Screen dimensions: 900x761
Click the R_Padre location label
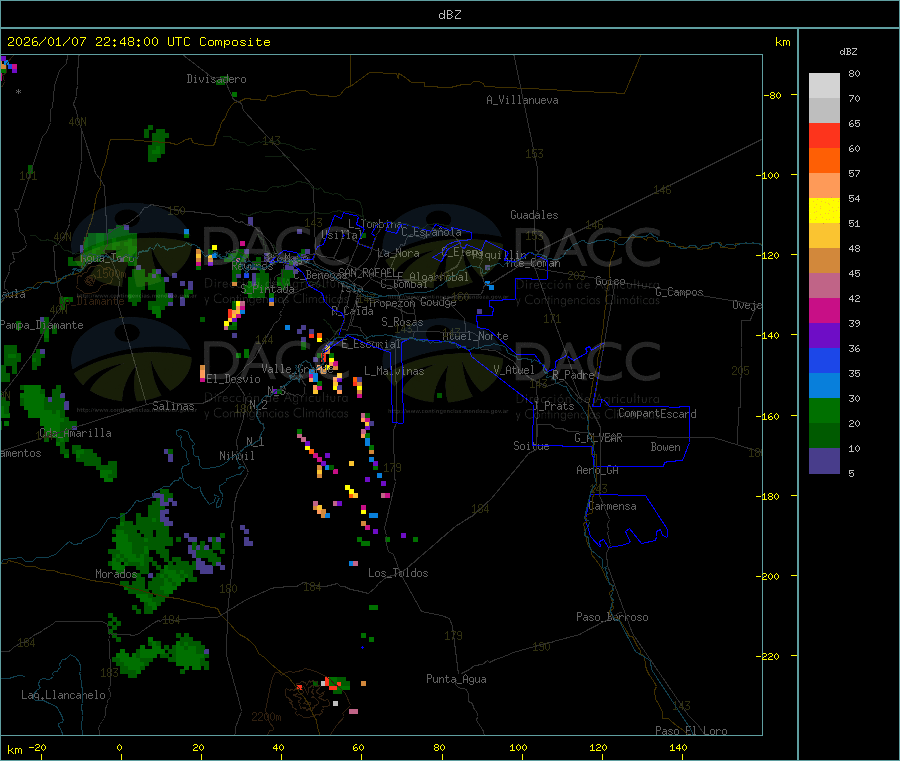(x=573, y=375)
